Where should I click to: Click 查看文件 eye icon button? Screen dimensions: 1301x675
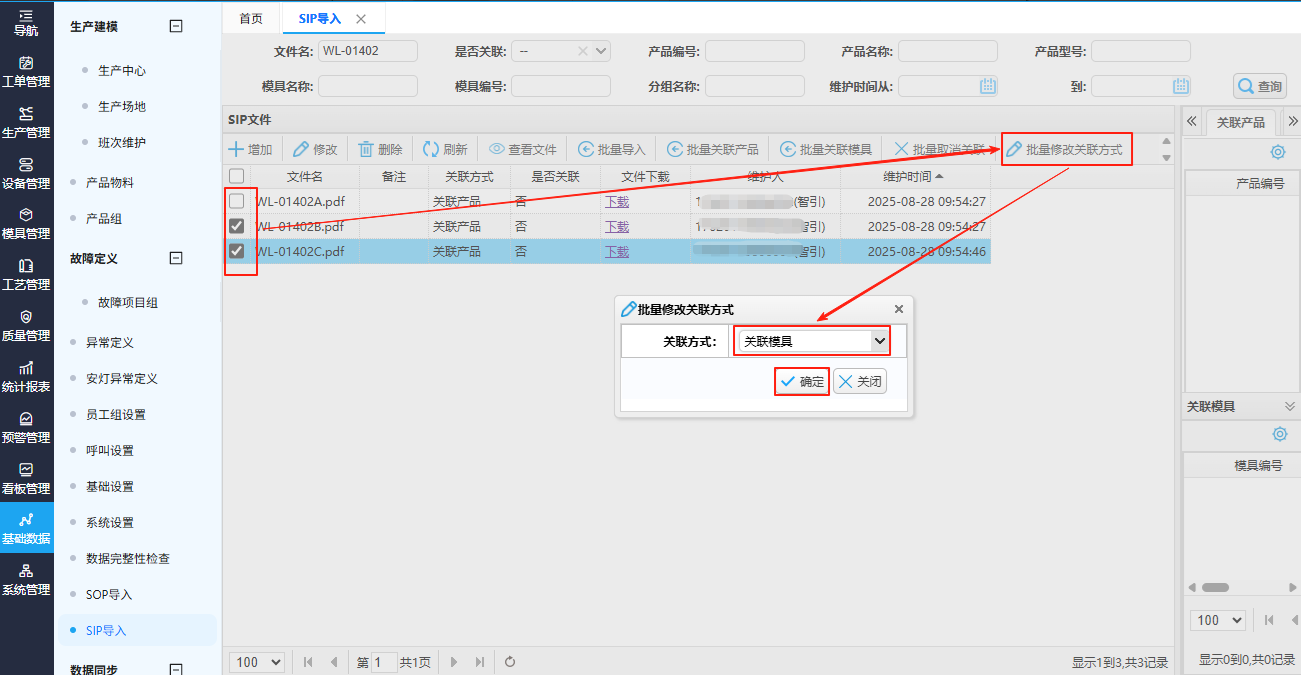pyautogui.click(x=496, y=149)
